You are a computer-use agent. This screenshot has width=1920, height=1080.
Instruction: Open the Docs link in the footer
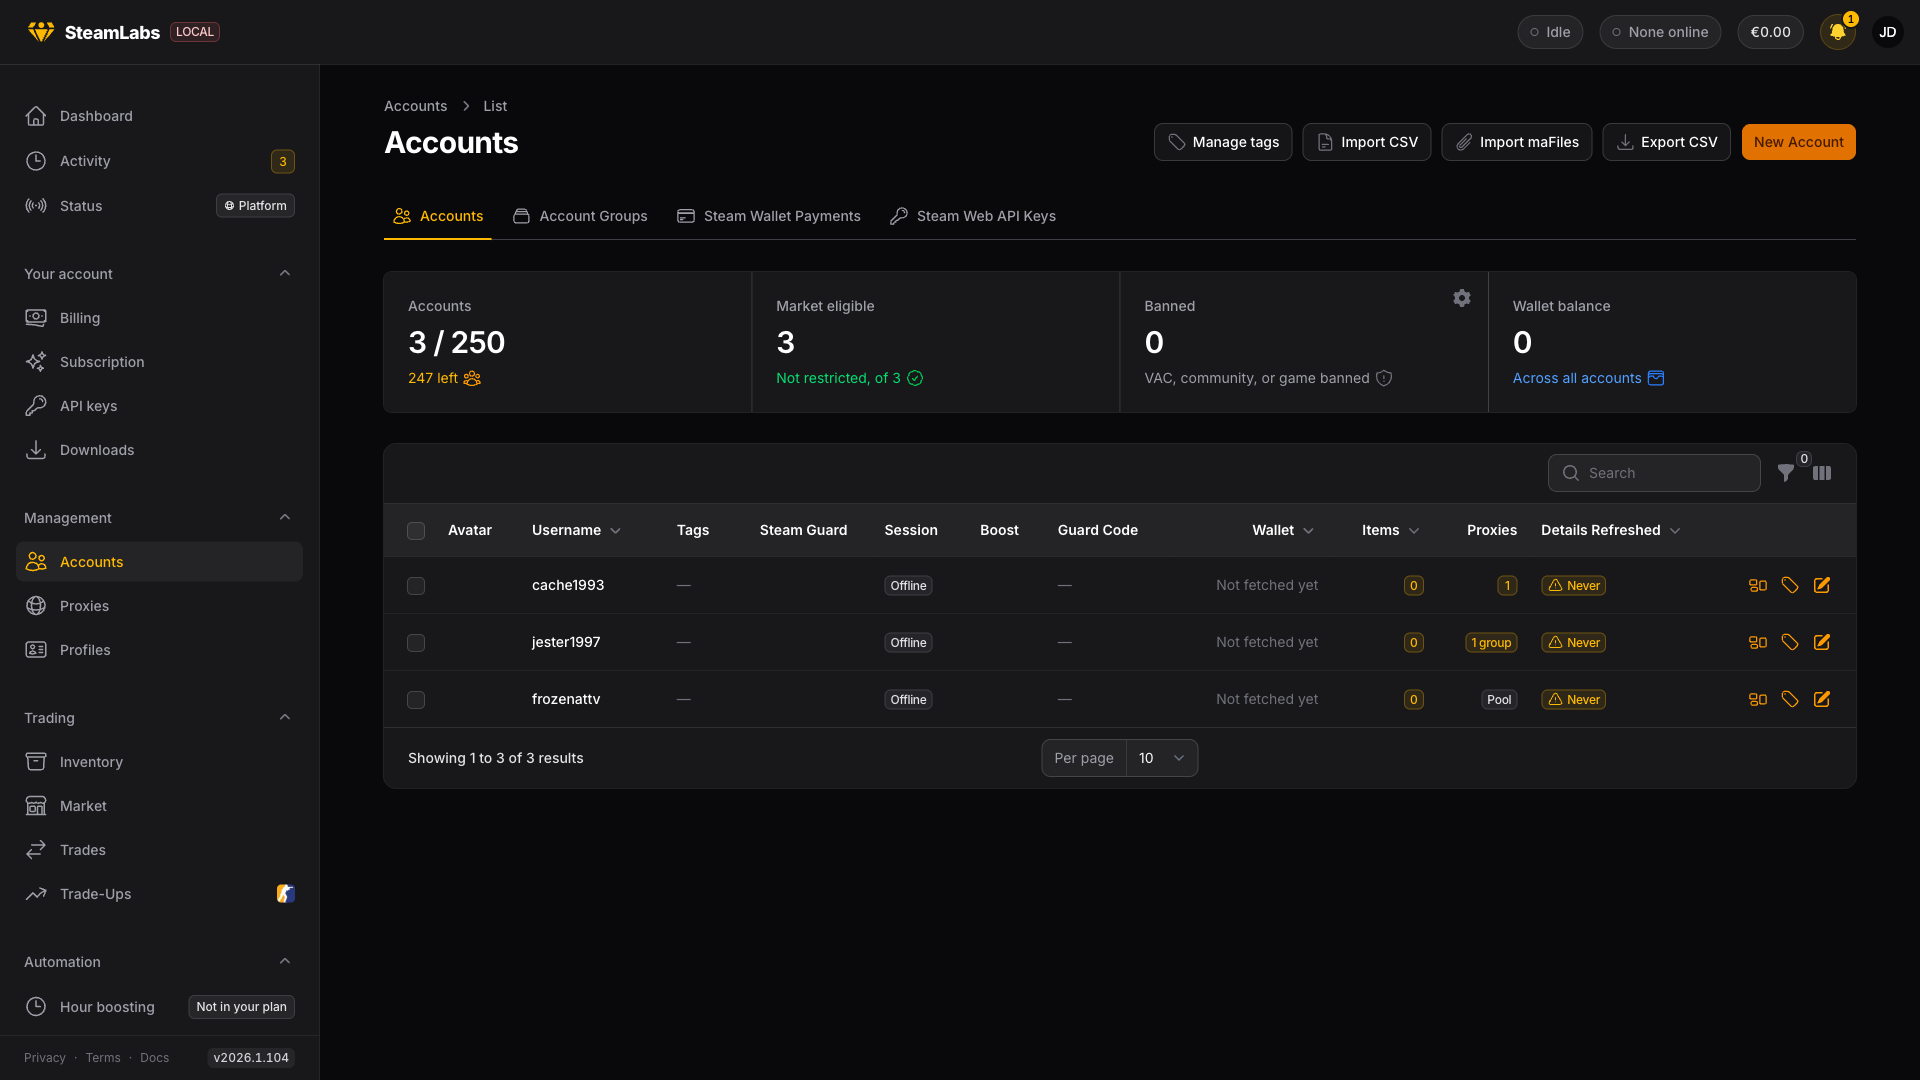[x=154, y=1058]
